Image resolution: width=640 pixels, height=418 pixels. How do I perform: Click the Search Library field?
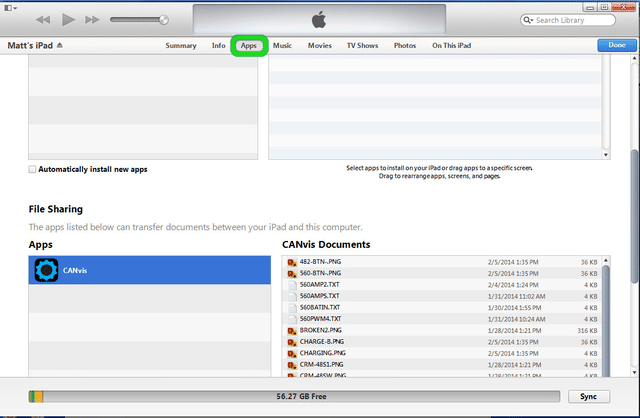pos(568,20)
